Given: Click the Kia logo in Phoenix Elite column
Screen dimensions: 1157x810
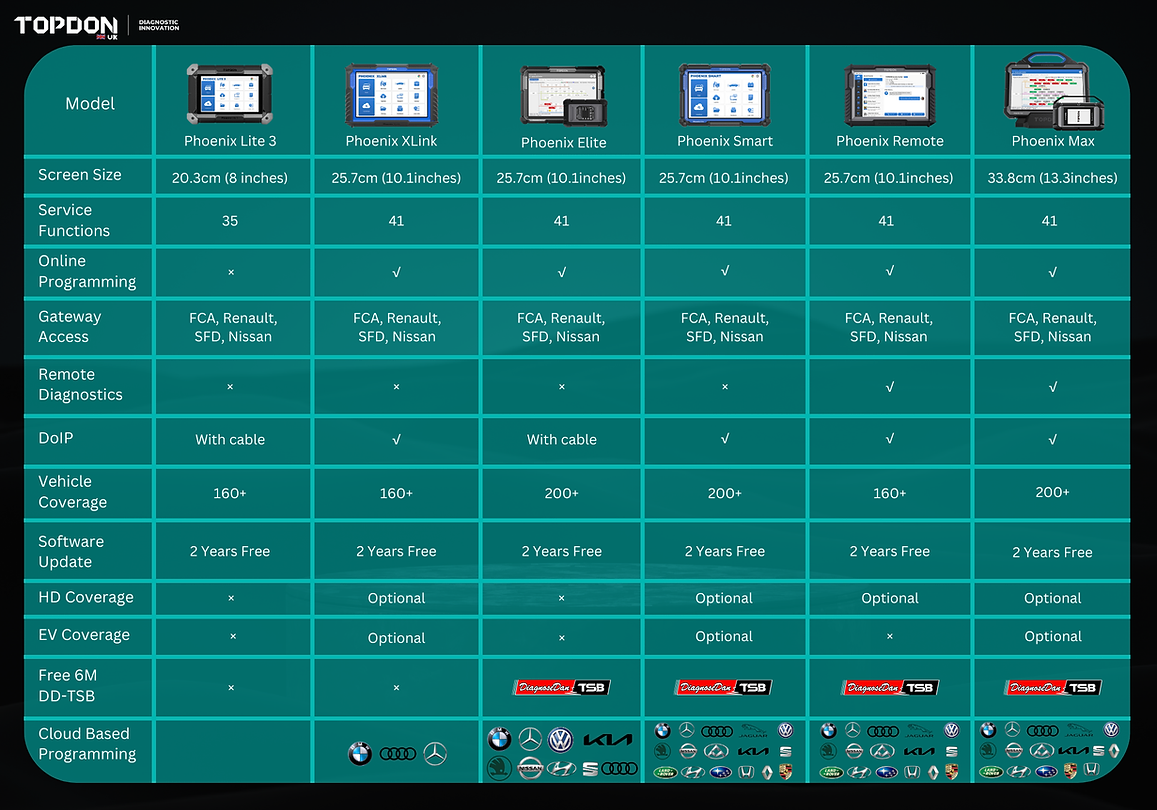Looking at the screenshot, I should coord(608,739).
